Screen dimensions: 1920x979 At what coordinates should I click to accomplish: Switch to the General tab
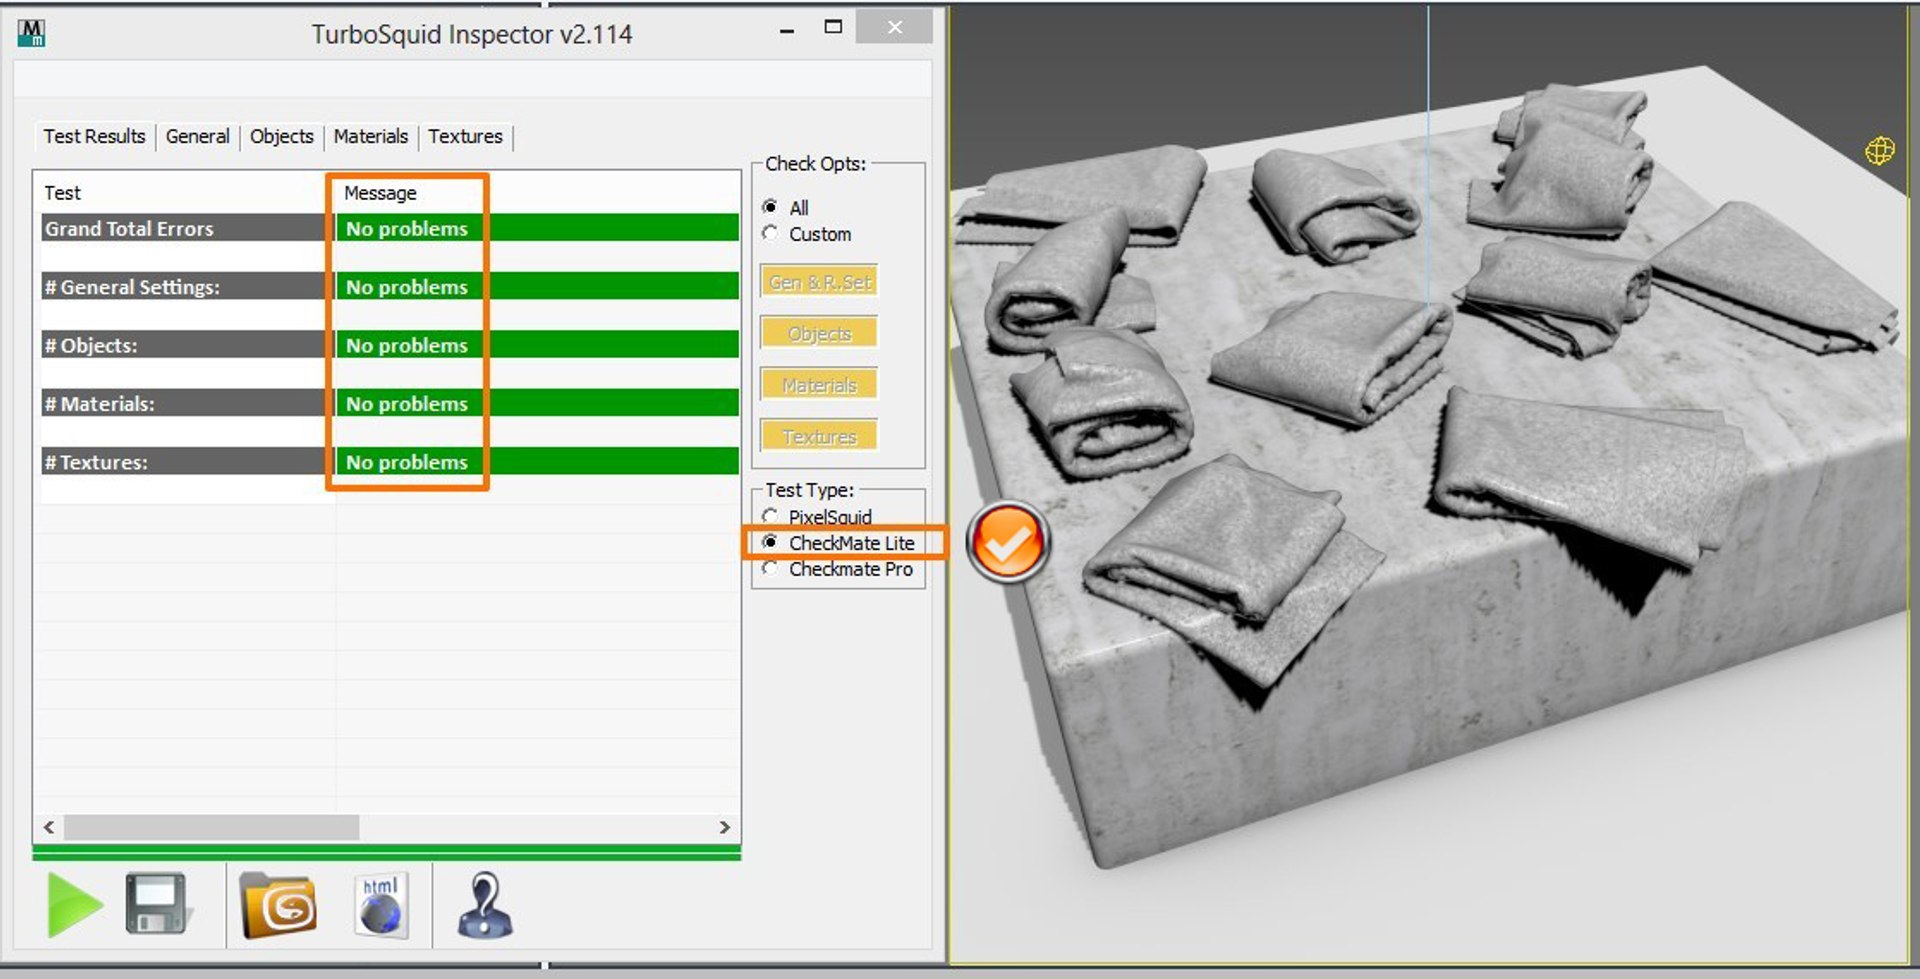[197, 136]
